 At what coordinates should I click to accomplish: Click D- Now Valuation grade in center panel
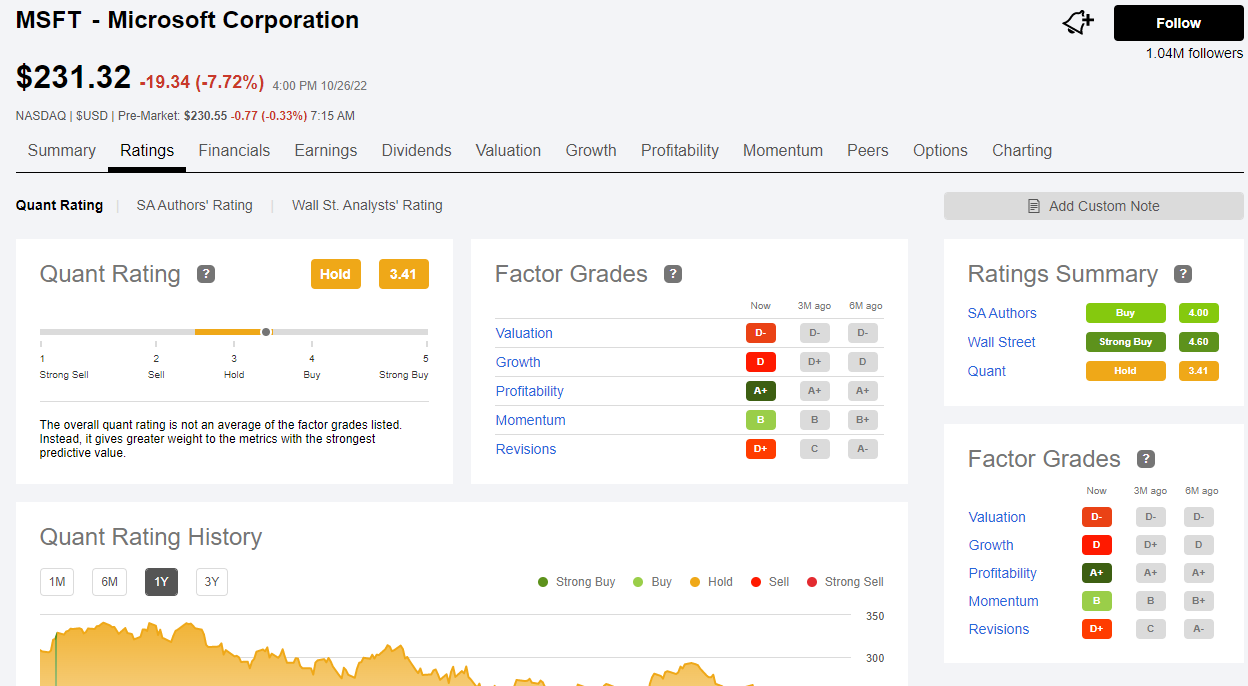(761, 333)
